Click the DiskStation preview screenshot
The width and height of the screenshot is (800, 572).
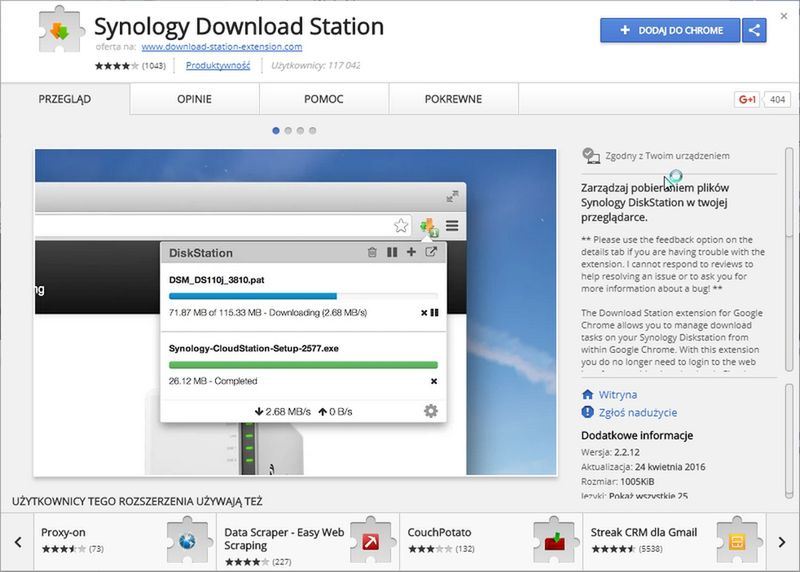295,312
